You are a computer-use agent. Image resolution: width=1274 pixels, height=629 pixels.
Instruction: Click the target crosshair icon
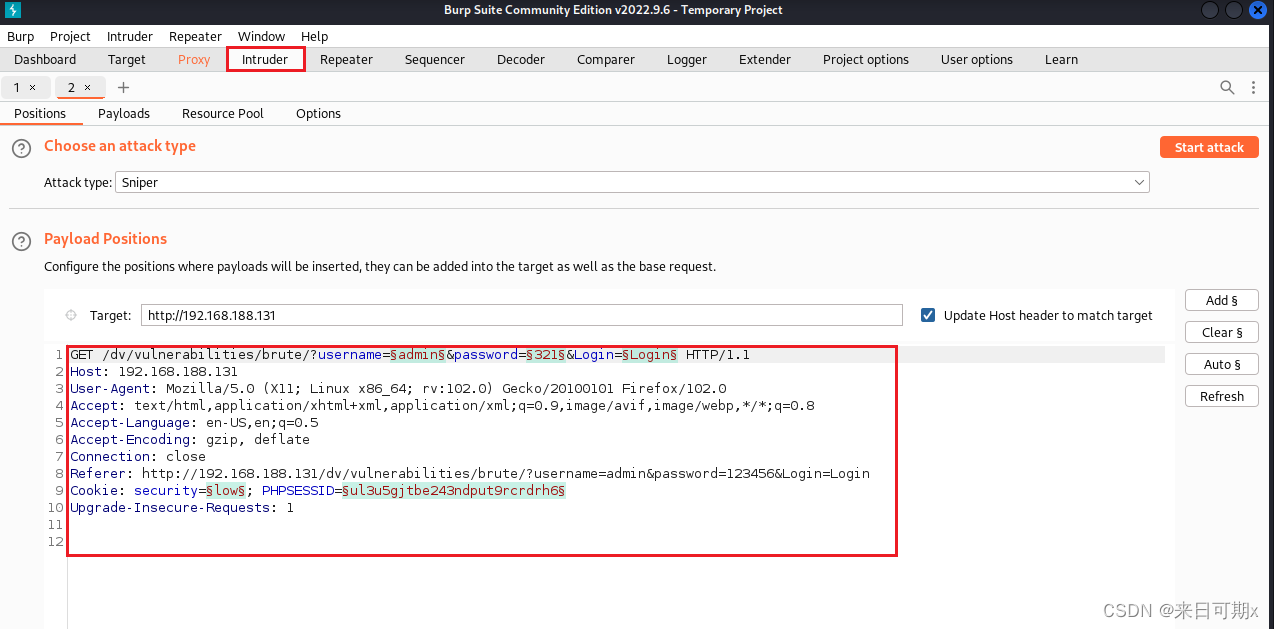click(x=71, y=315)
